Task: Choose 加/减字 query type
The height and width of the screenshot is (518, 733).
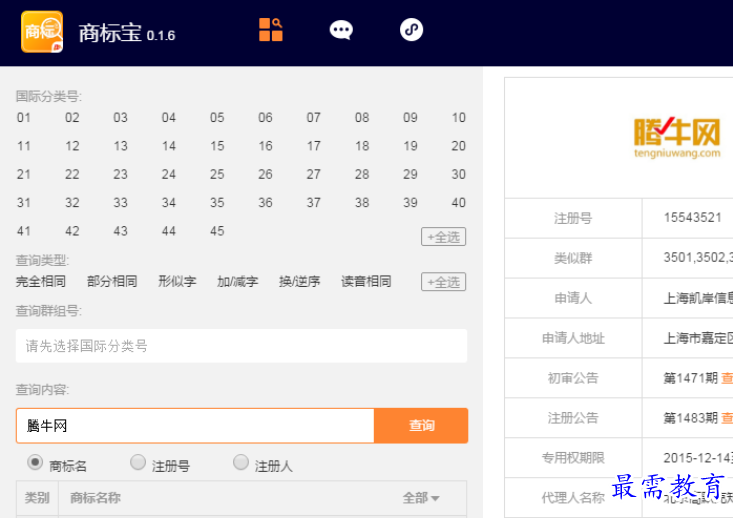Action: pos(237,281)
